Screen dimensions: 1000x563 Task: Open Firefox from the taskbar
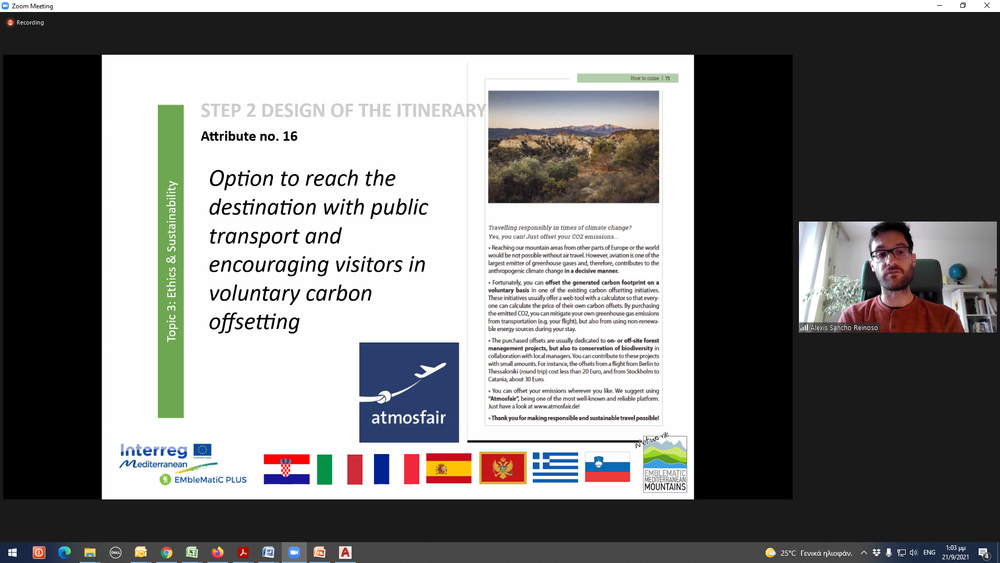(x=218, y=552)
